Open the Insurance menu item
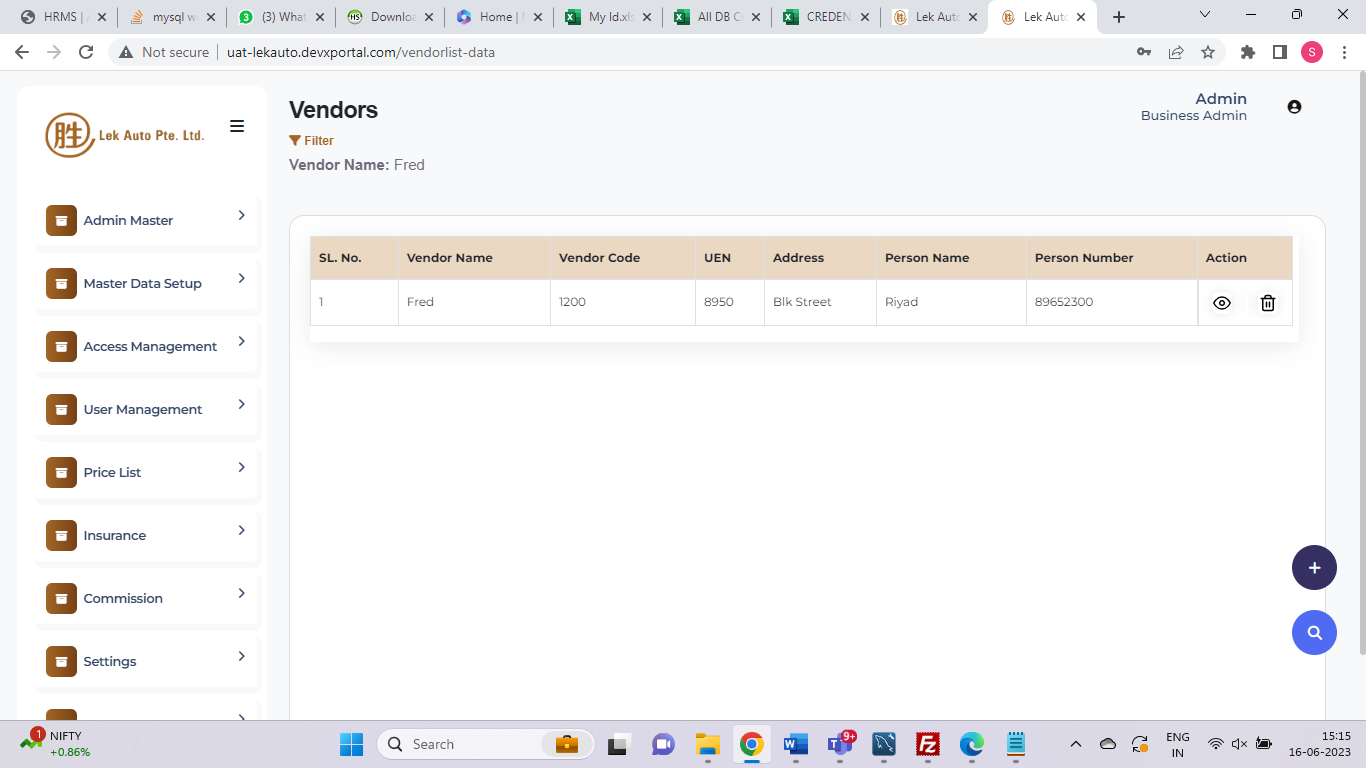 click(114, 535)
